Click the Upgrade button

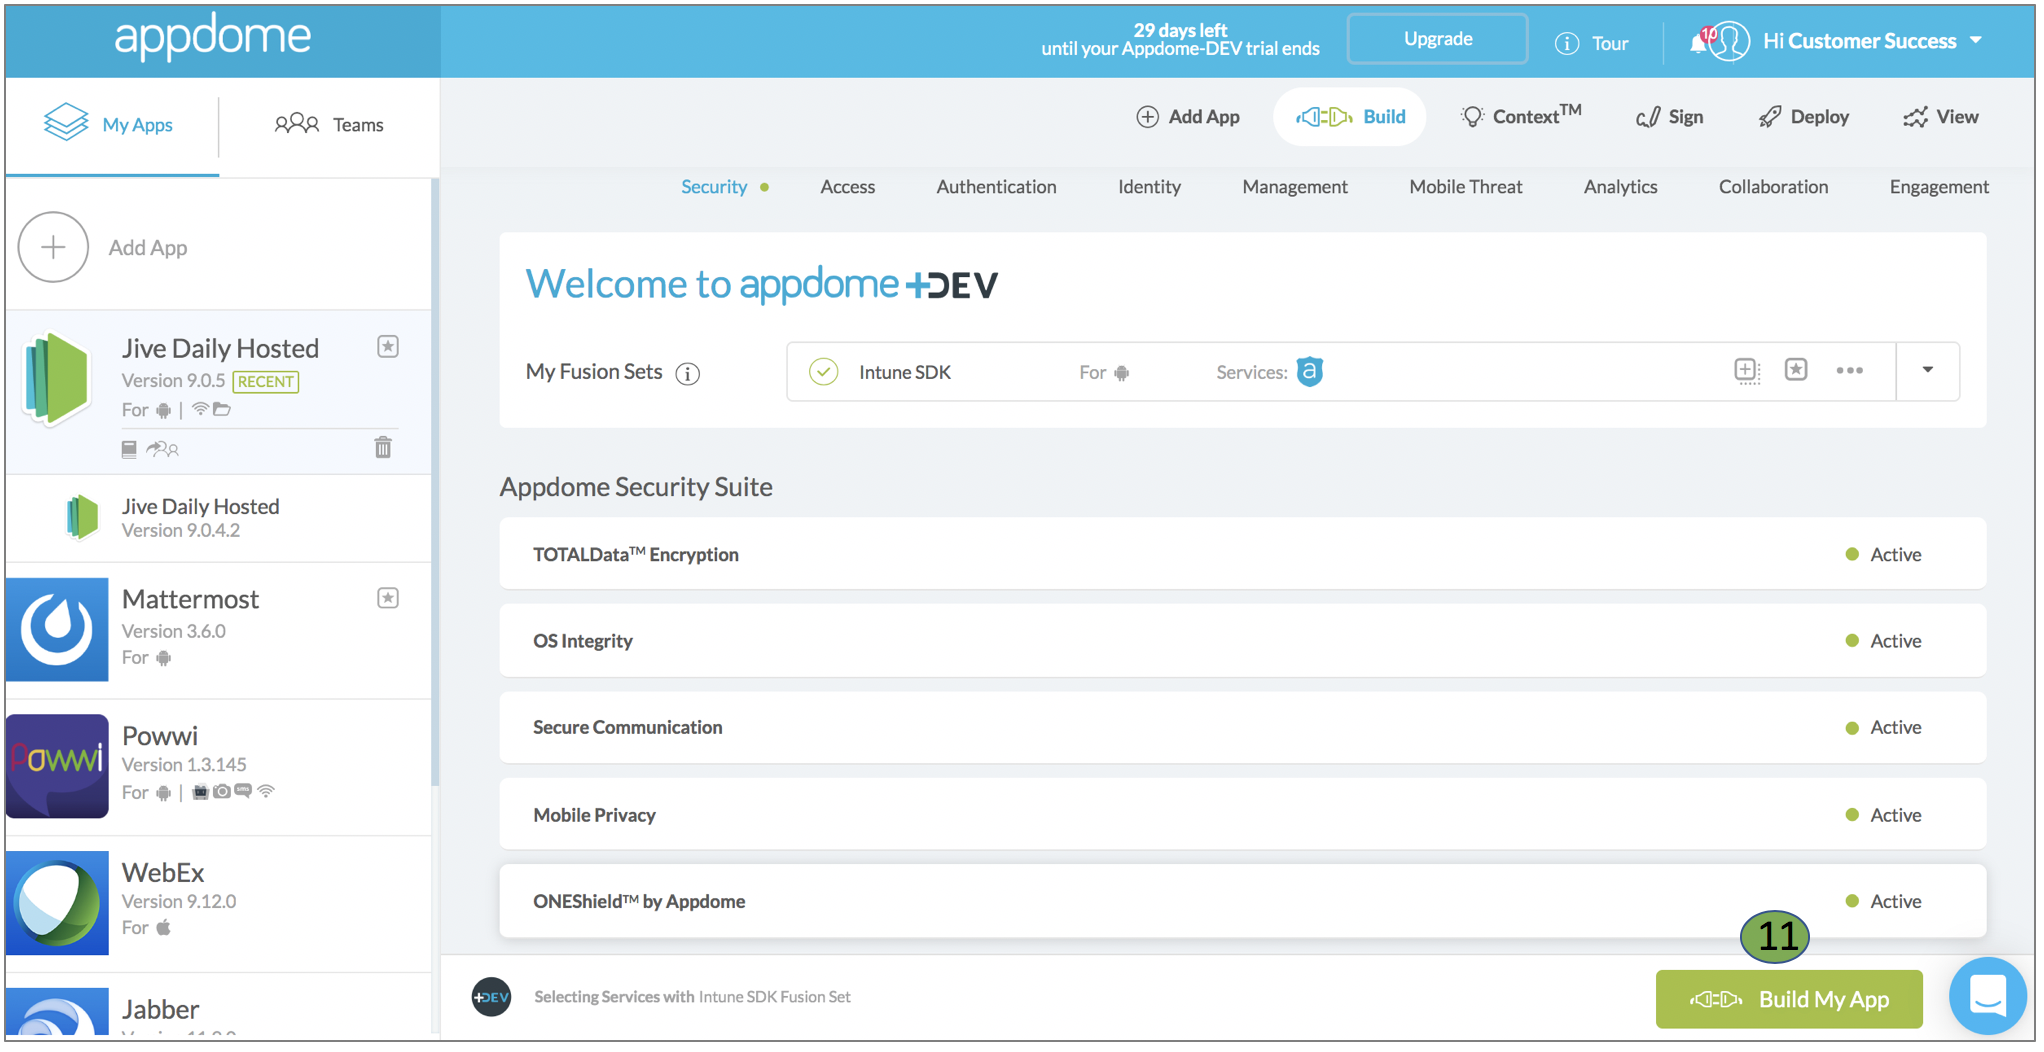coord(1437,39)
